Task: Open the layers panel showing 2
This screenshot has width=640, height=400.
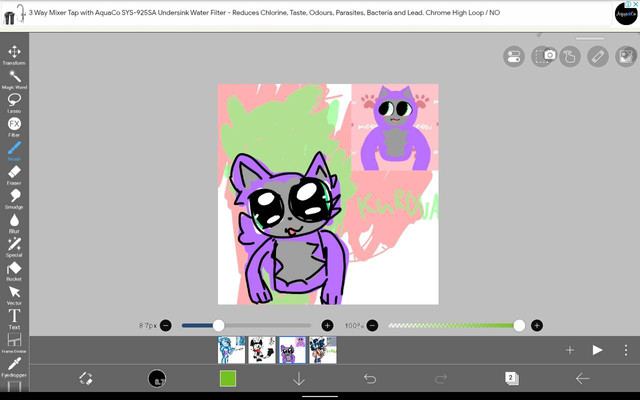Action: [x=511, y=379]
